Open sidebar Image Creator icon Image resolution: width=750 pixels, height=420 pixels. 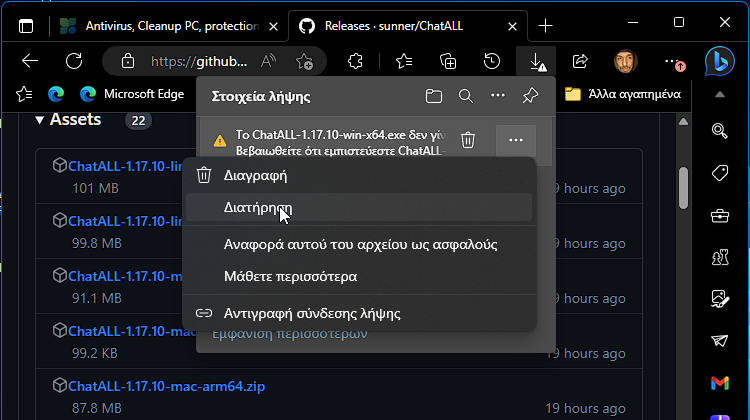(x=719, y=299)
